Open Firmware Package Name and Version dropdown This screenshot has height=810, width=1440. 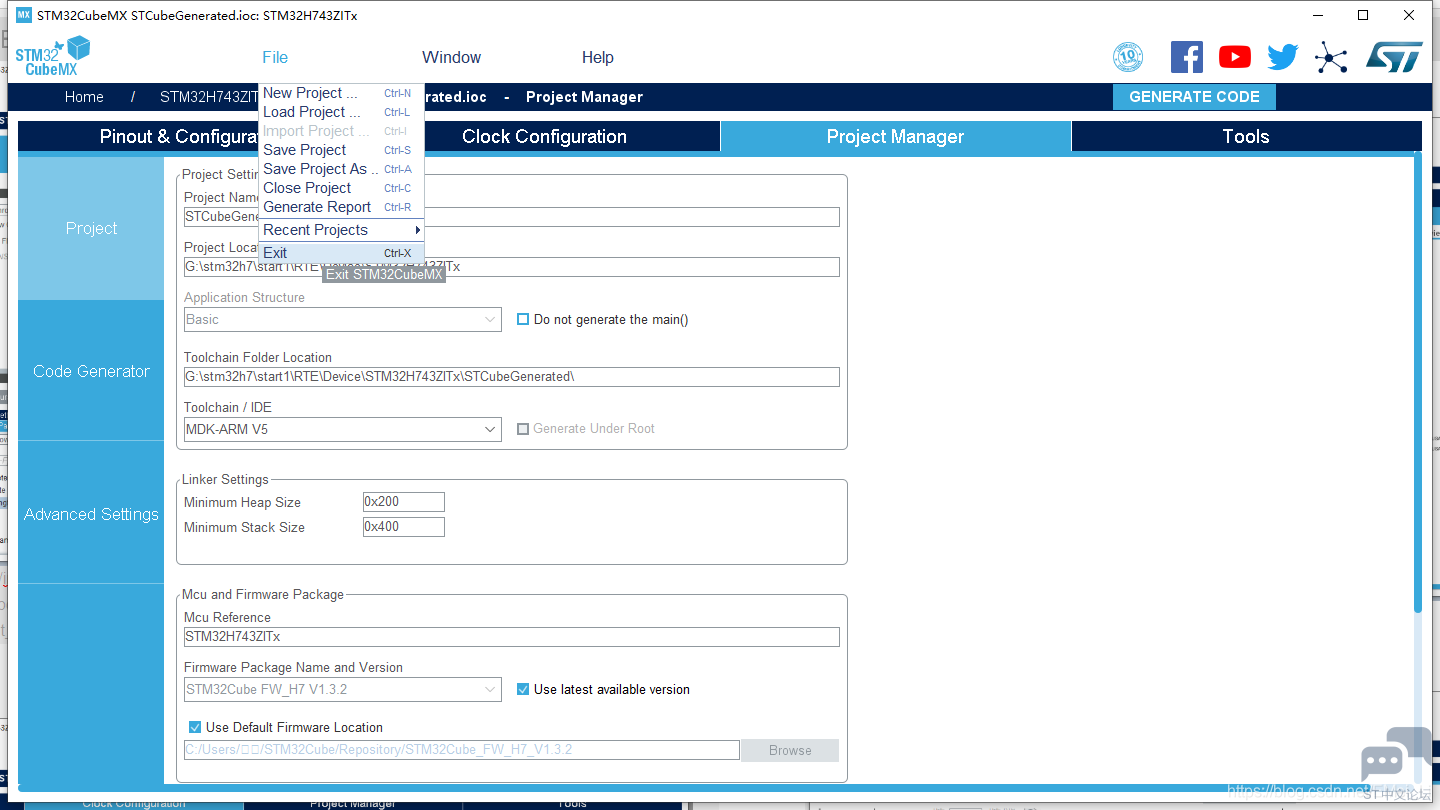pyautogui.click(x=343, y=689)
